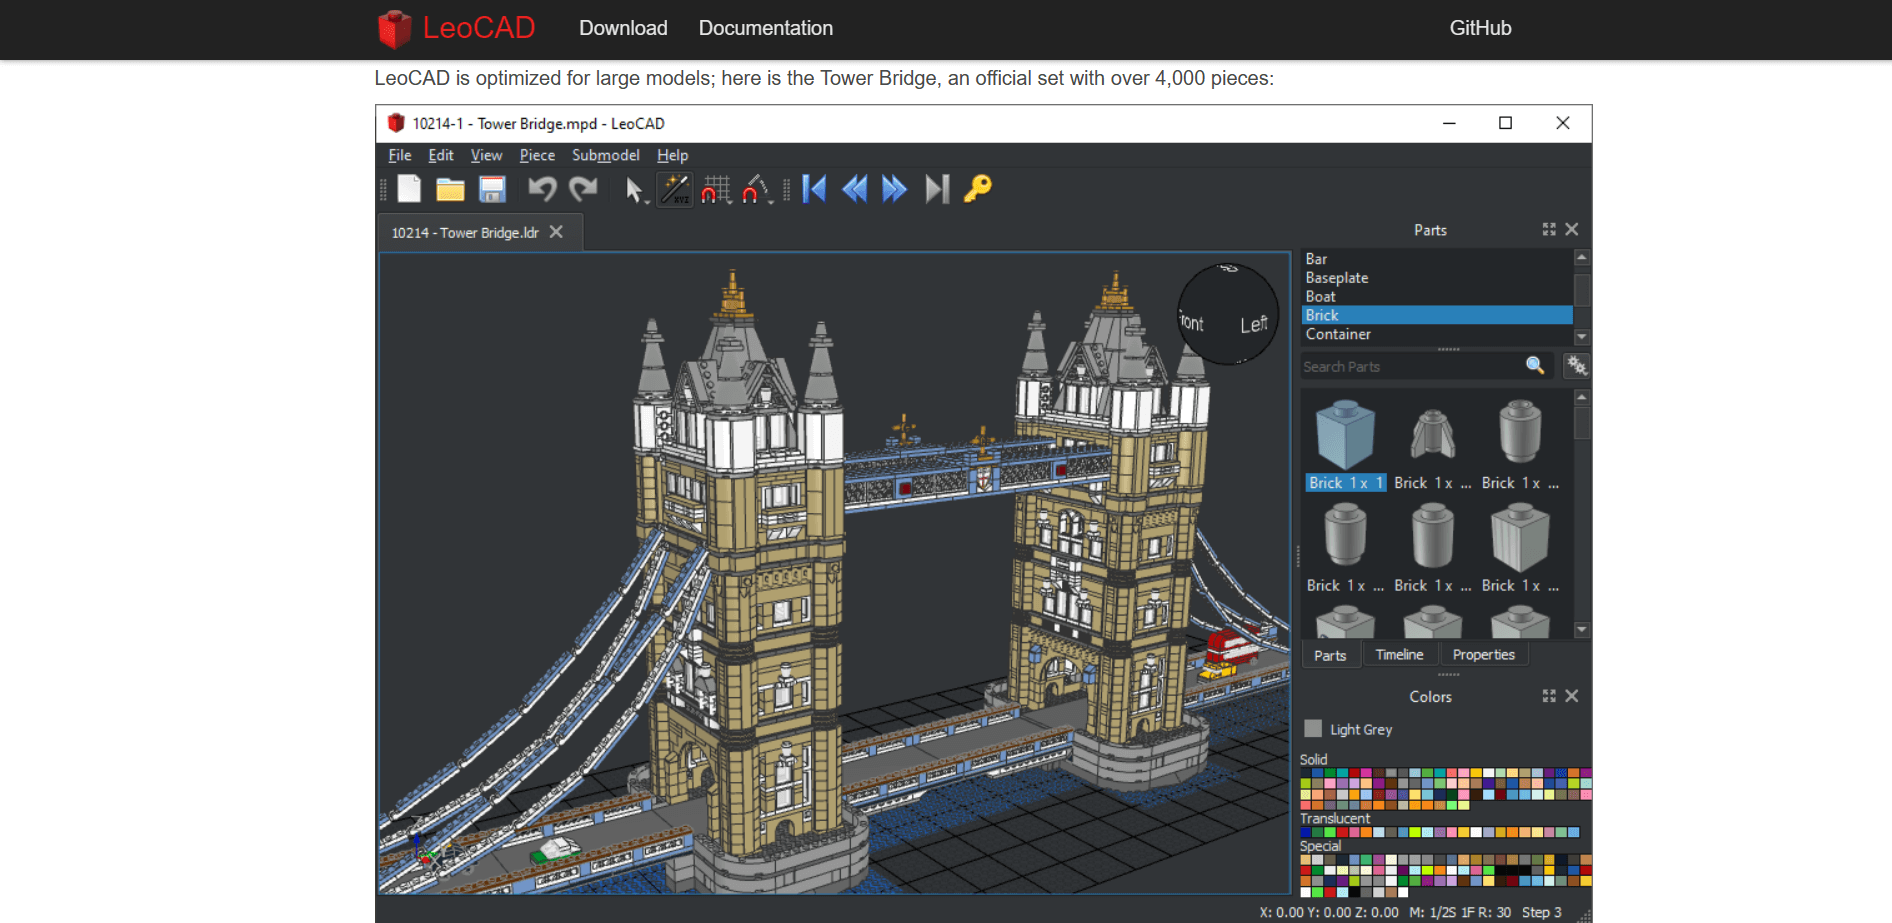
Task: Click the category list scroll up arrow
Action: pyautogui.click(x=1582, y=258)
